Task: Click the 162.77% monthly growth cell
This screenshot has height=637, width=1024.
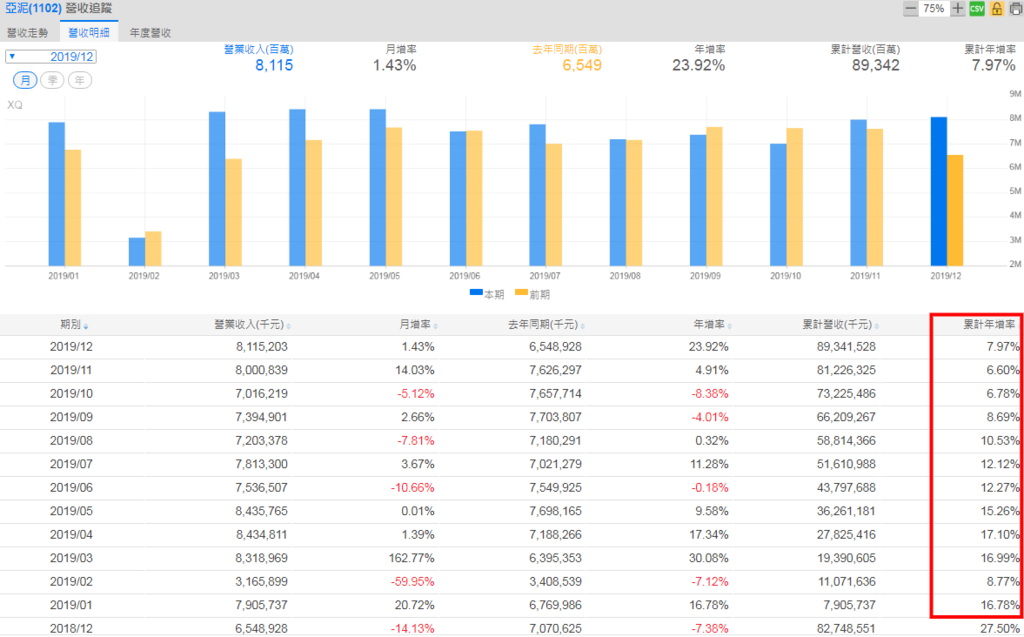Action: [x=411, y=559]
